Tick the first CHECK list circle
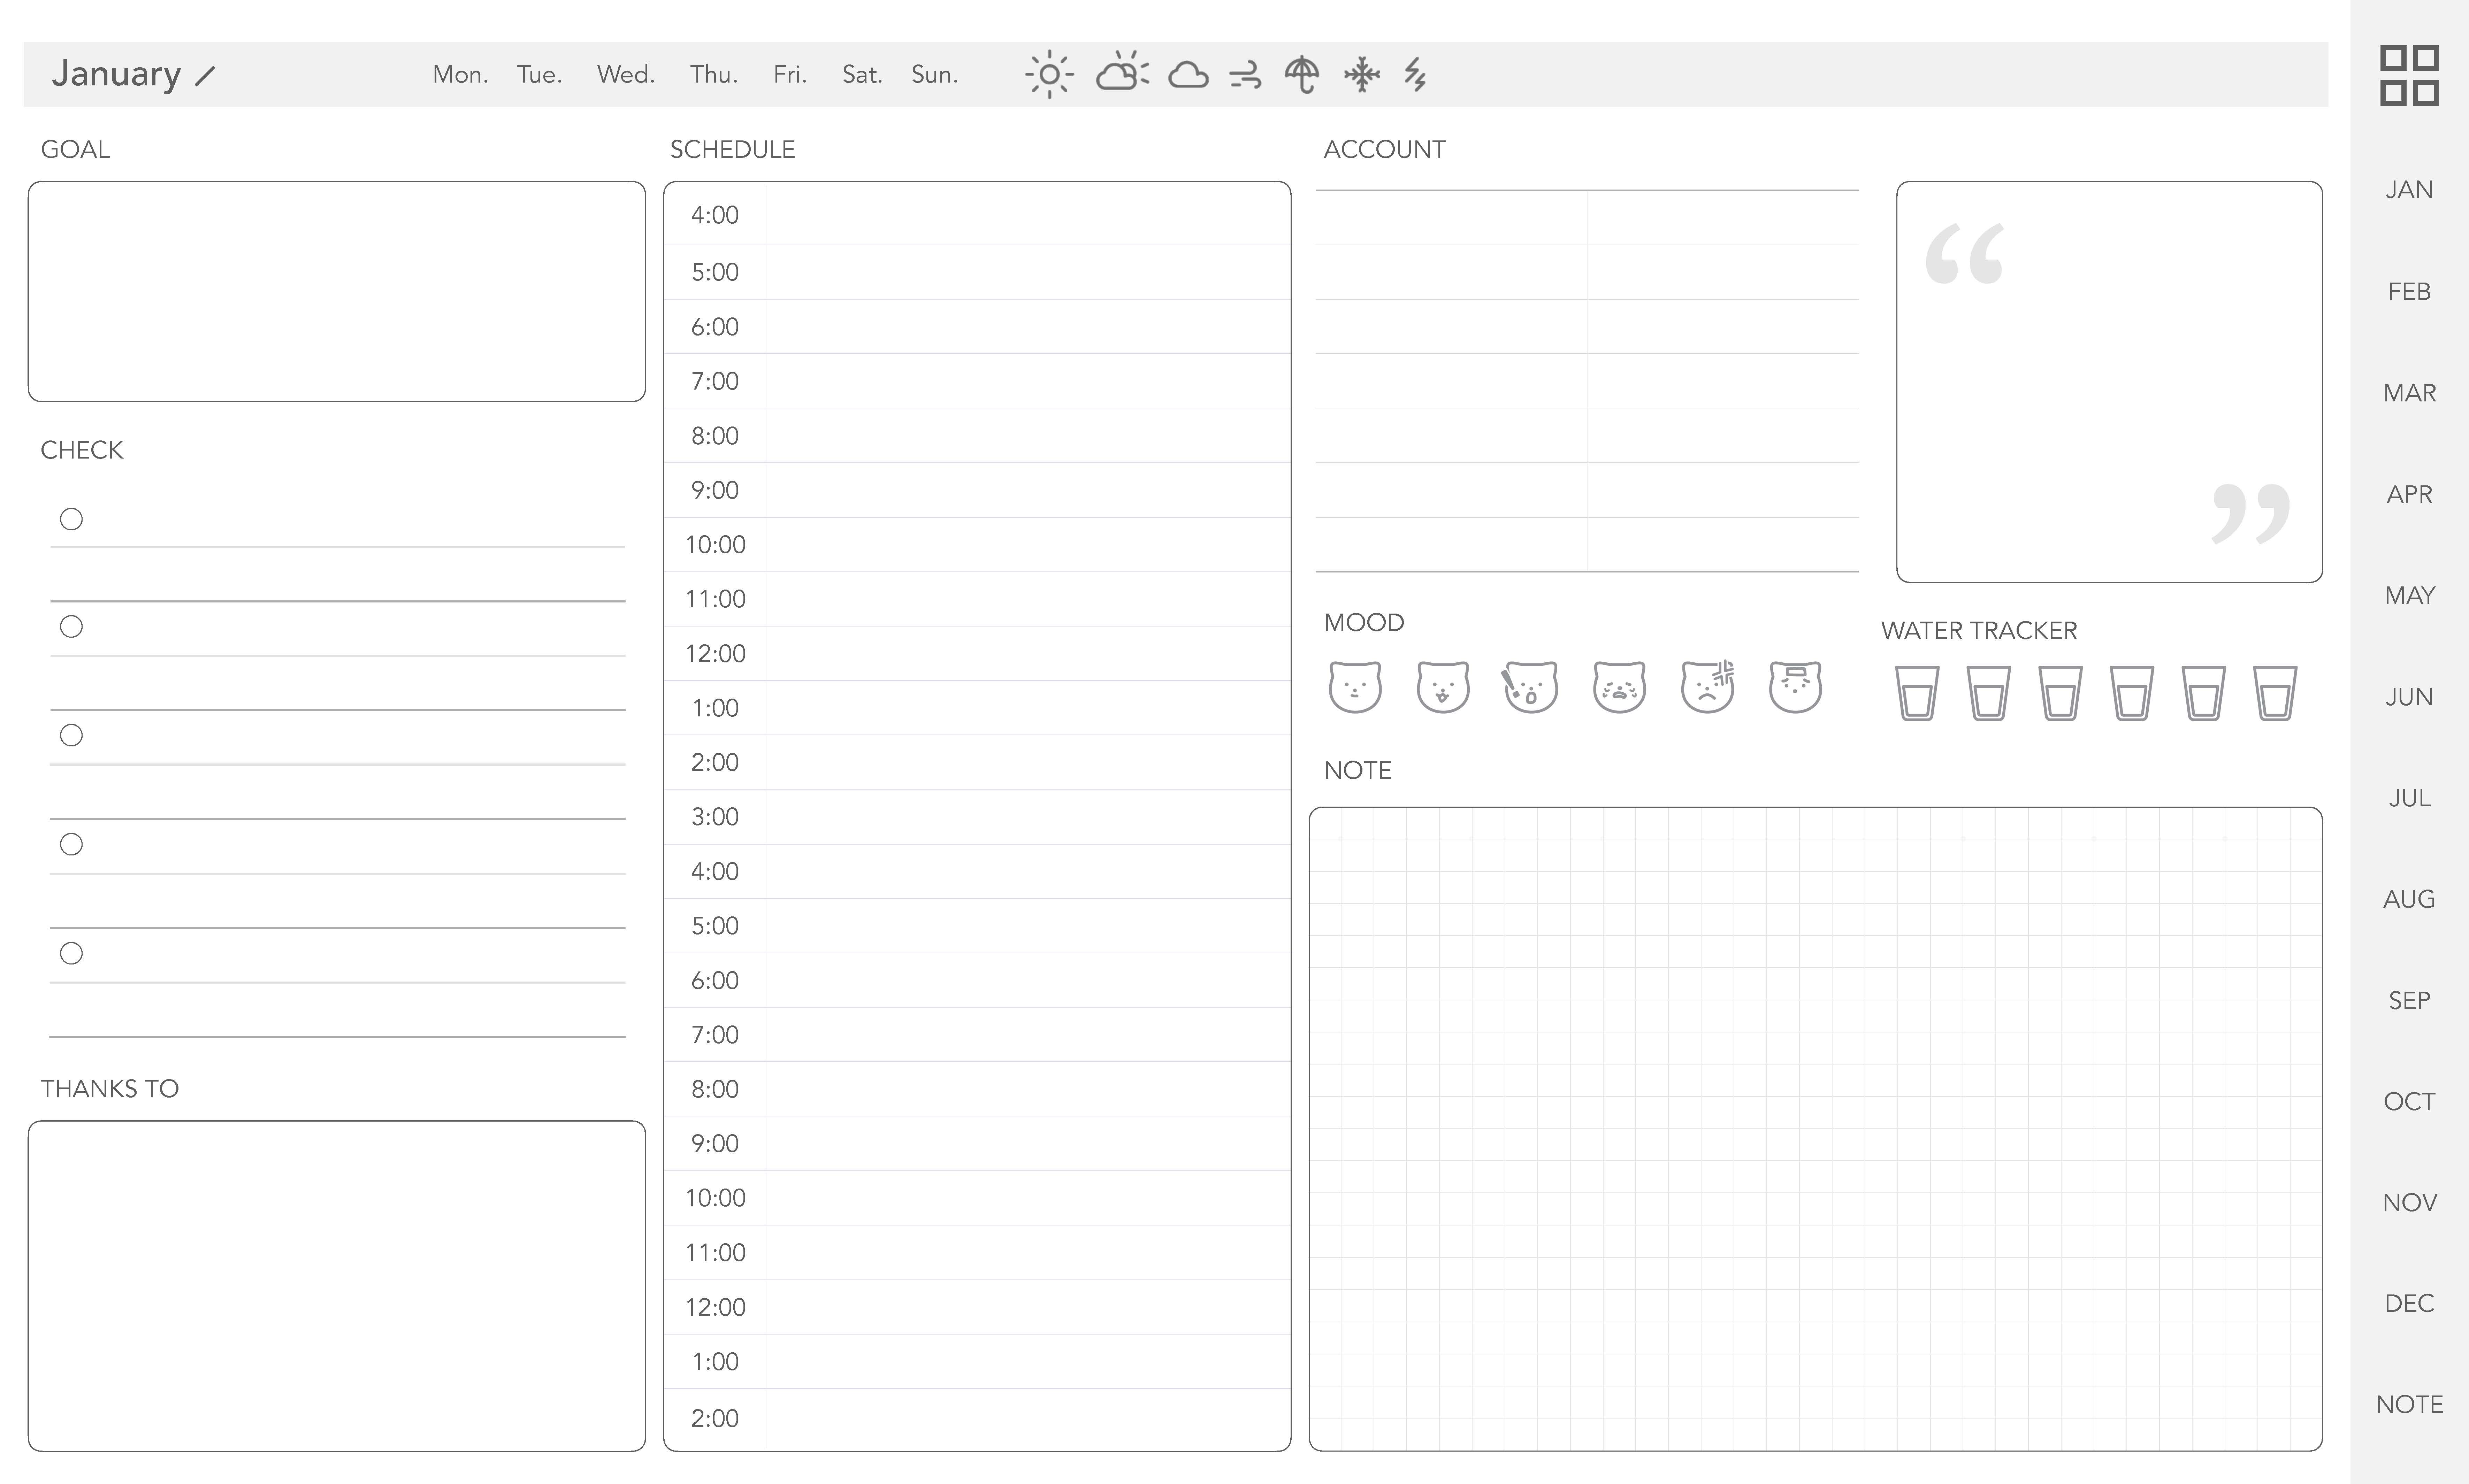This screenshot has height=1484, width=2469. [x=71, y=519]
